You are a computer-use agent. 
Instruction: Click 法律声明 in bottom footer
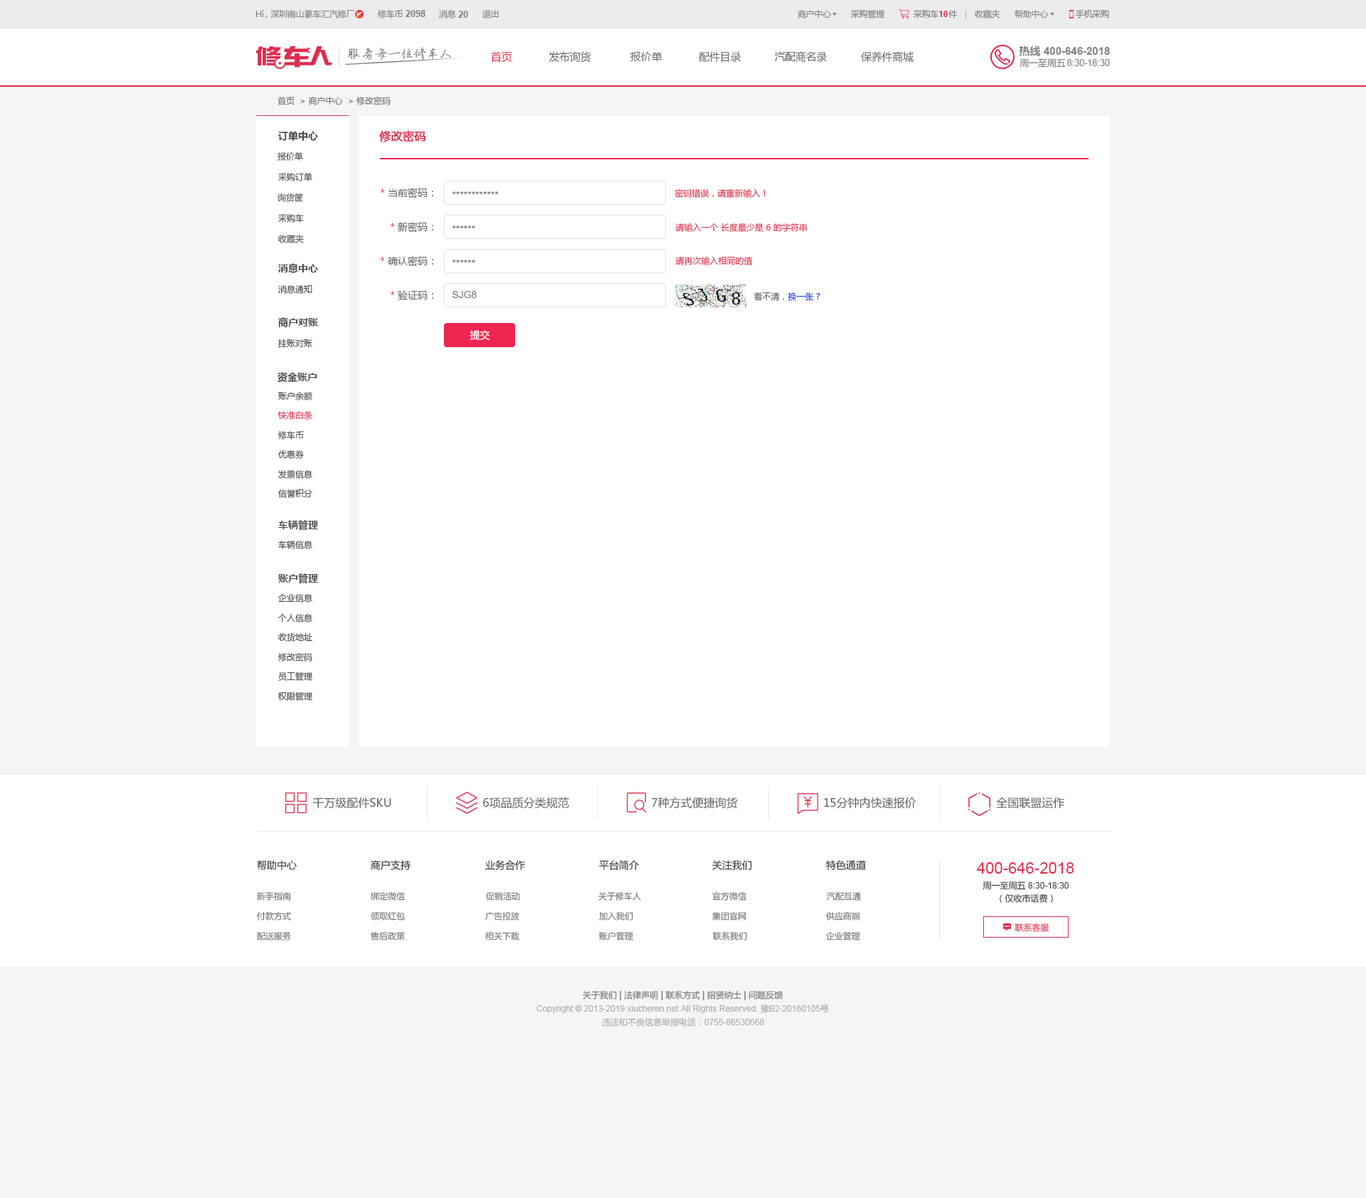coord(641,995)
